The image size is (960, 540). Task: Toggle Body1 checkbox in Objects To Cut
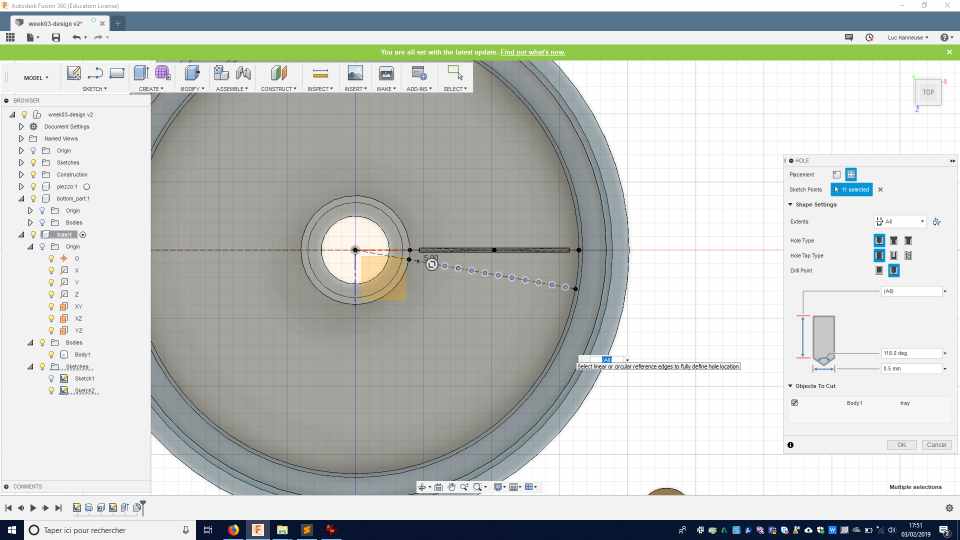795,403
